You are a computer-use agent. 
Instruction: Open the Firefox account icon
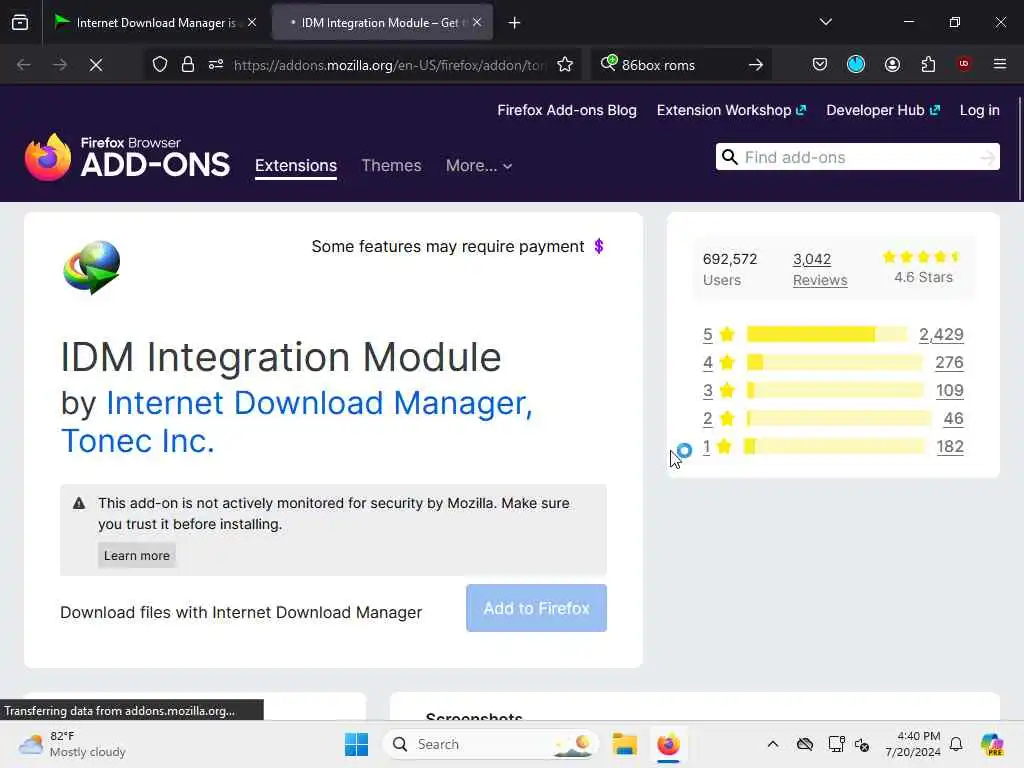click(x=892, y=65)
